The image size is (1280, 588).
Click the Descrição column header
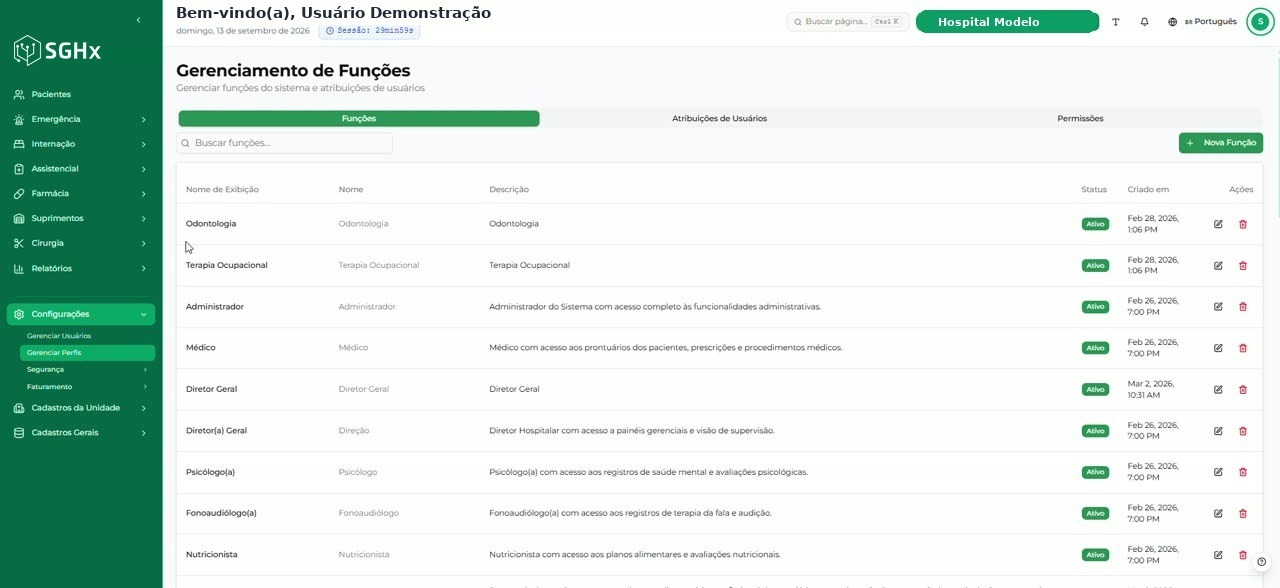(509, 189)
